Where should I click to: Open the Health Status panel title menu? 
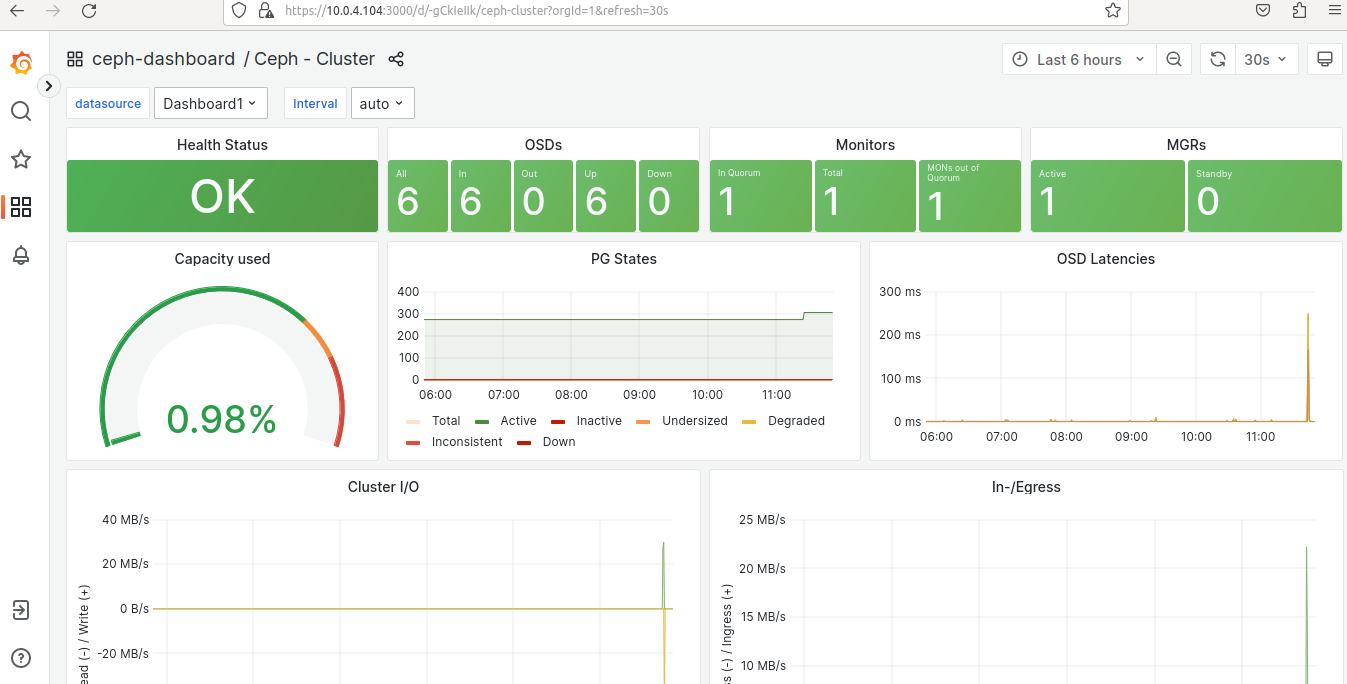click(222, 145)
